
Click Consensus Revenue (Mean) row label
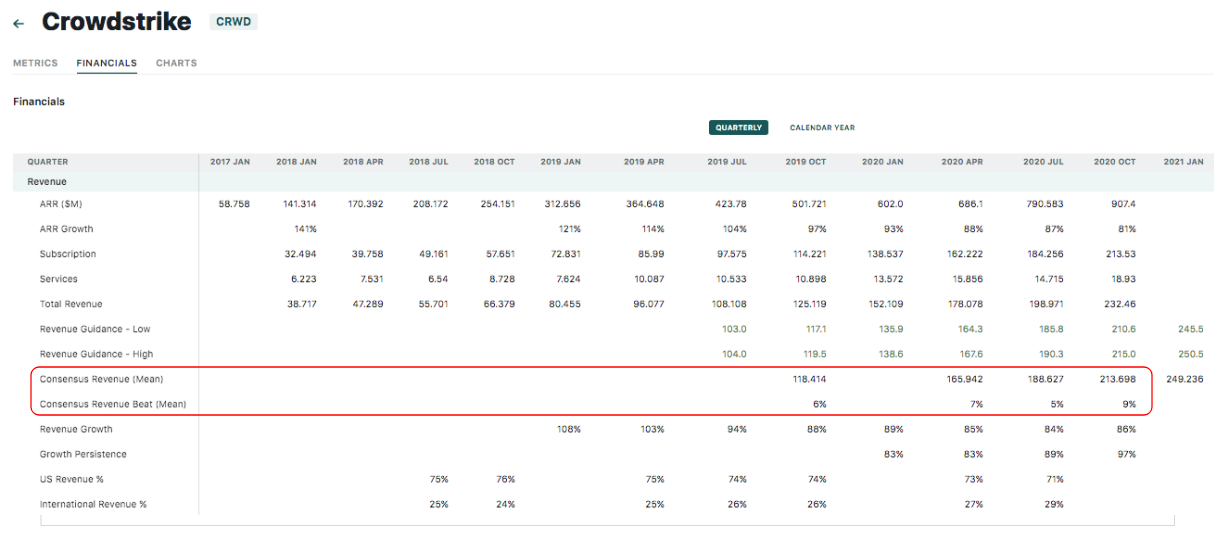click(x=101, y=379)
